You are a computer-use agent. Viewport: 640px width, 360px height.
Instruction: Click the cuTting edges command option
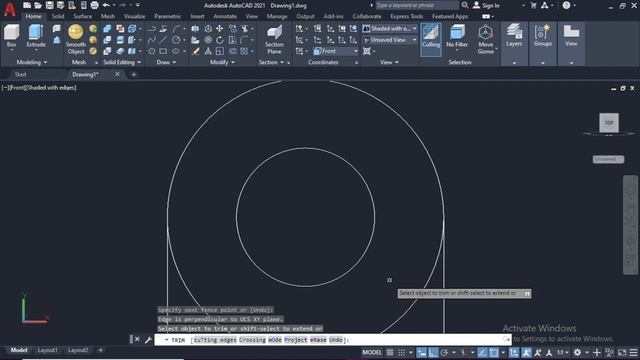coord(215,340)
